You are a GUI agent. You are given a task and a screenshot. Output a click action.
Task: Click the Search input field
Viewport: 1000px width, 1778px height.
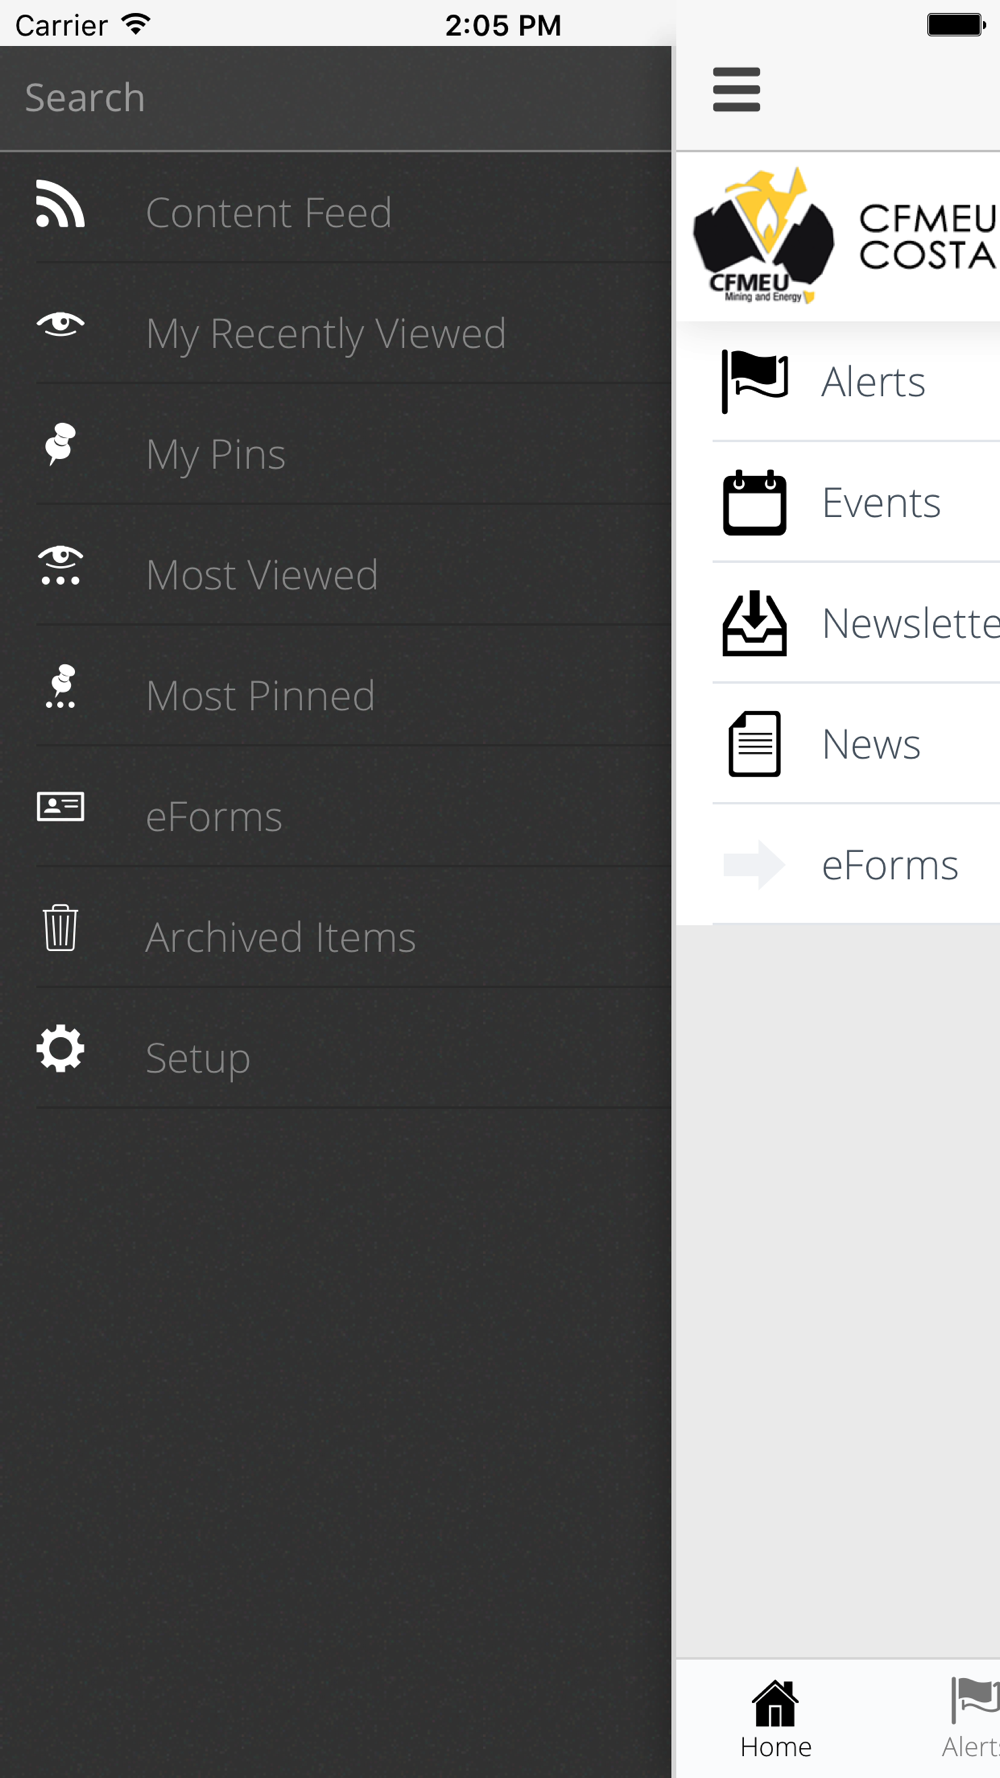coord(336,98)
